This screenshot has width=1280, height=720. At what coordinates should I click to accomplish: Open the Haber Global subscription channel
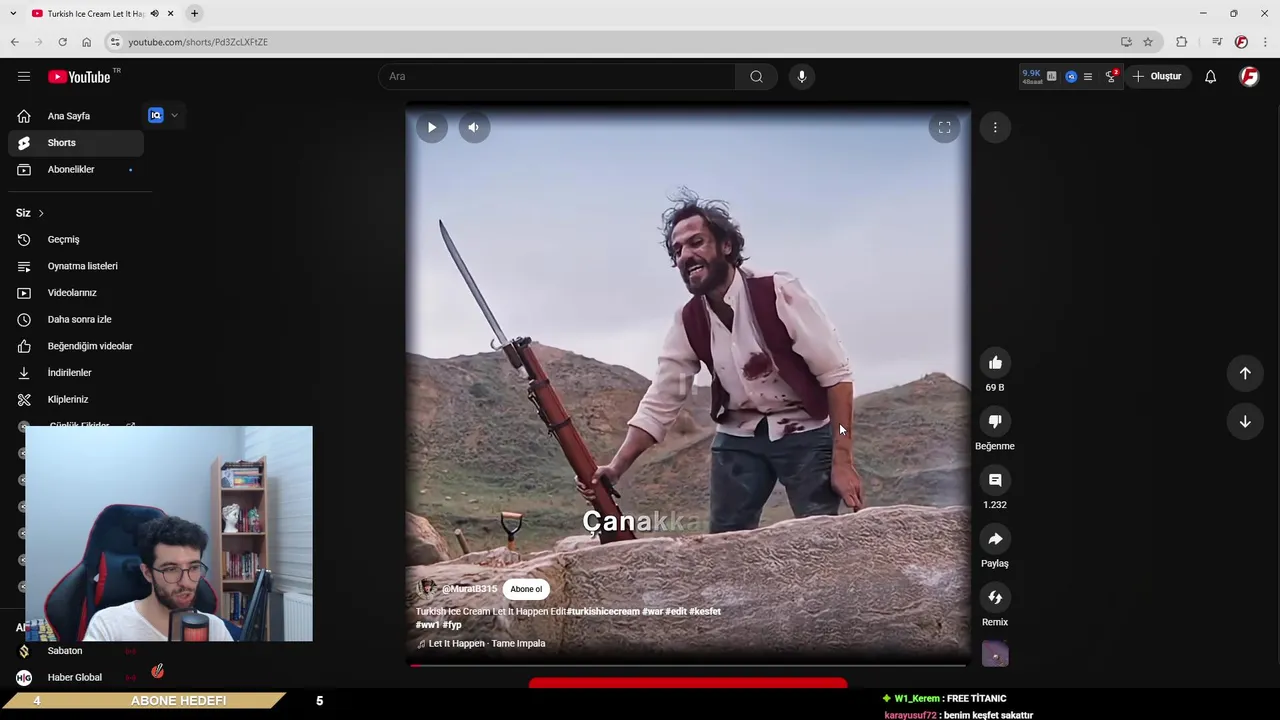pos(76,677)
